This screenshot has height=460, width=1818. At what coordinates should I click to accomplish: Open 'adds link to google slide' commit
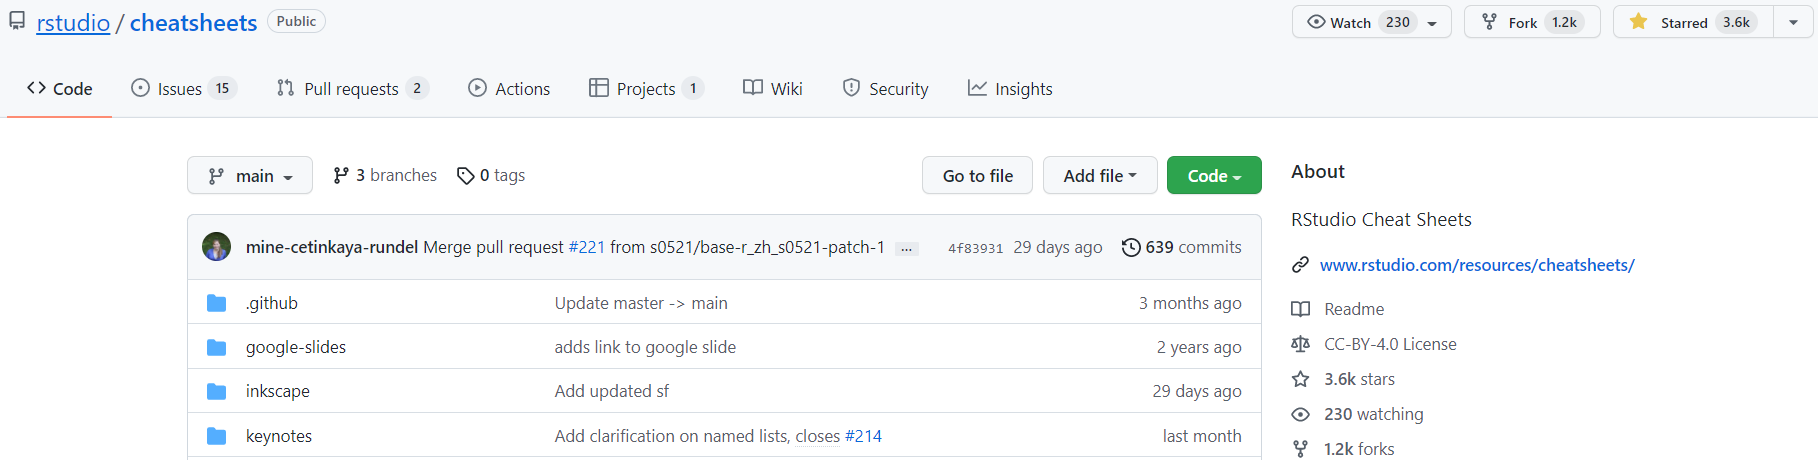(645, 347)
